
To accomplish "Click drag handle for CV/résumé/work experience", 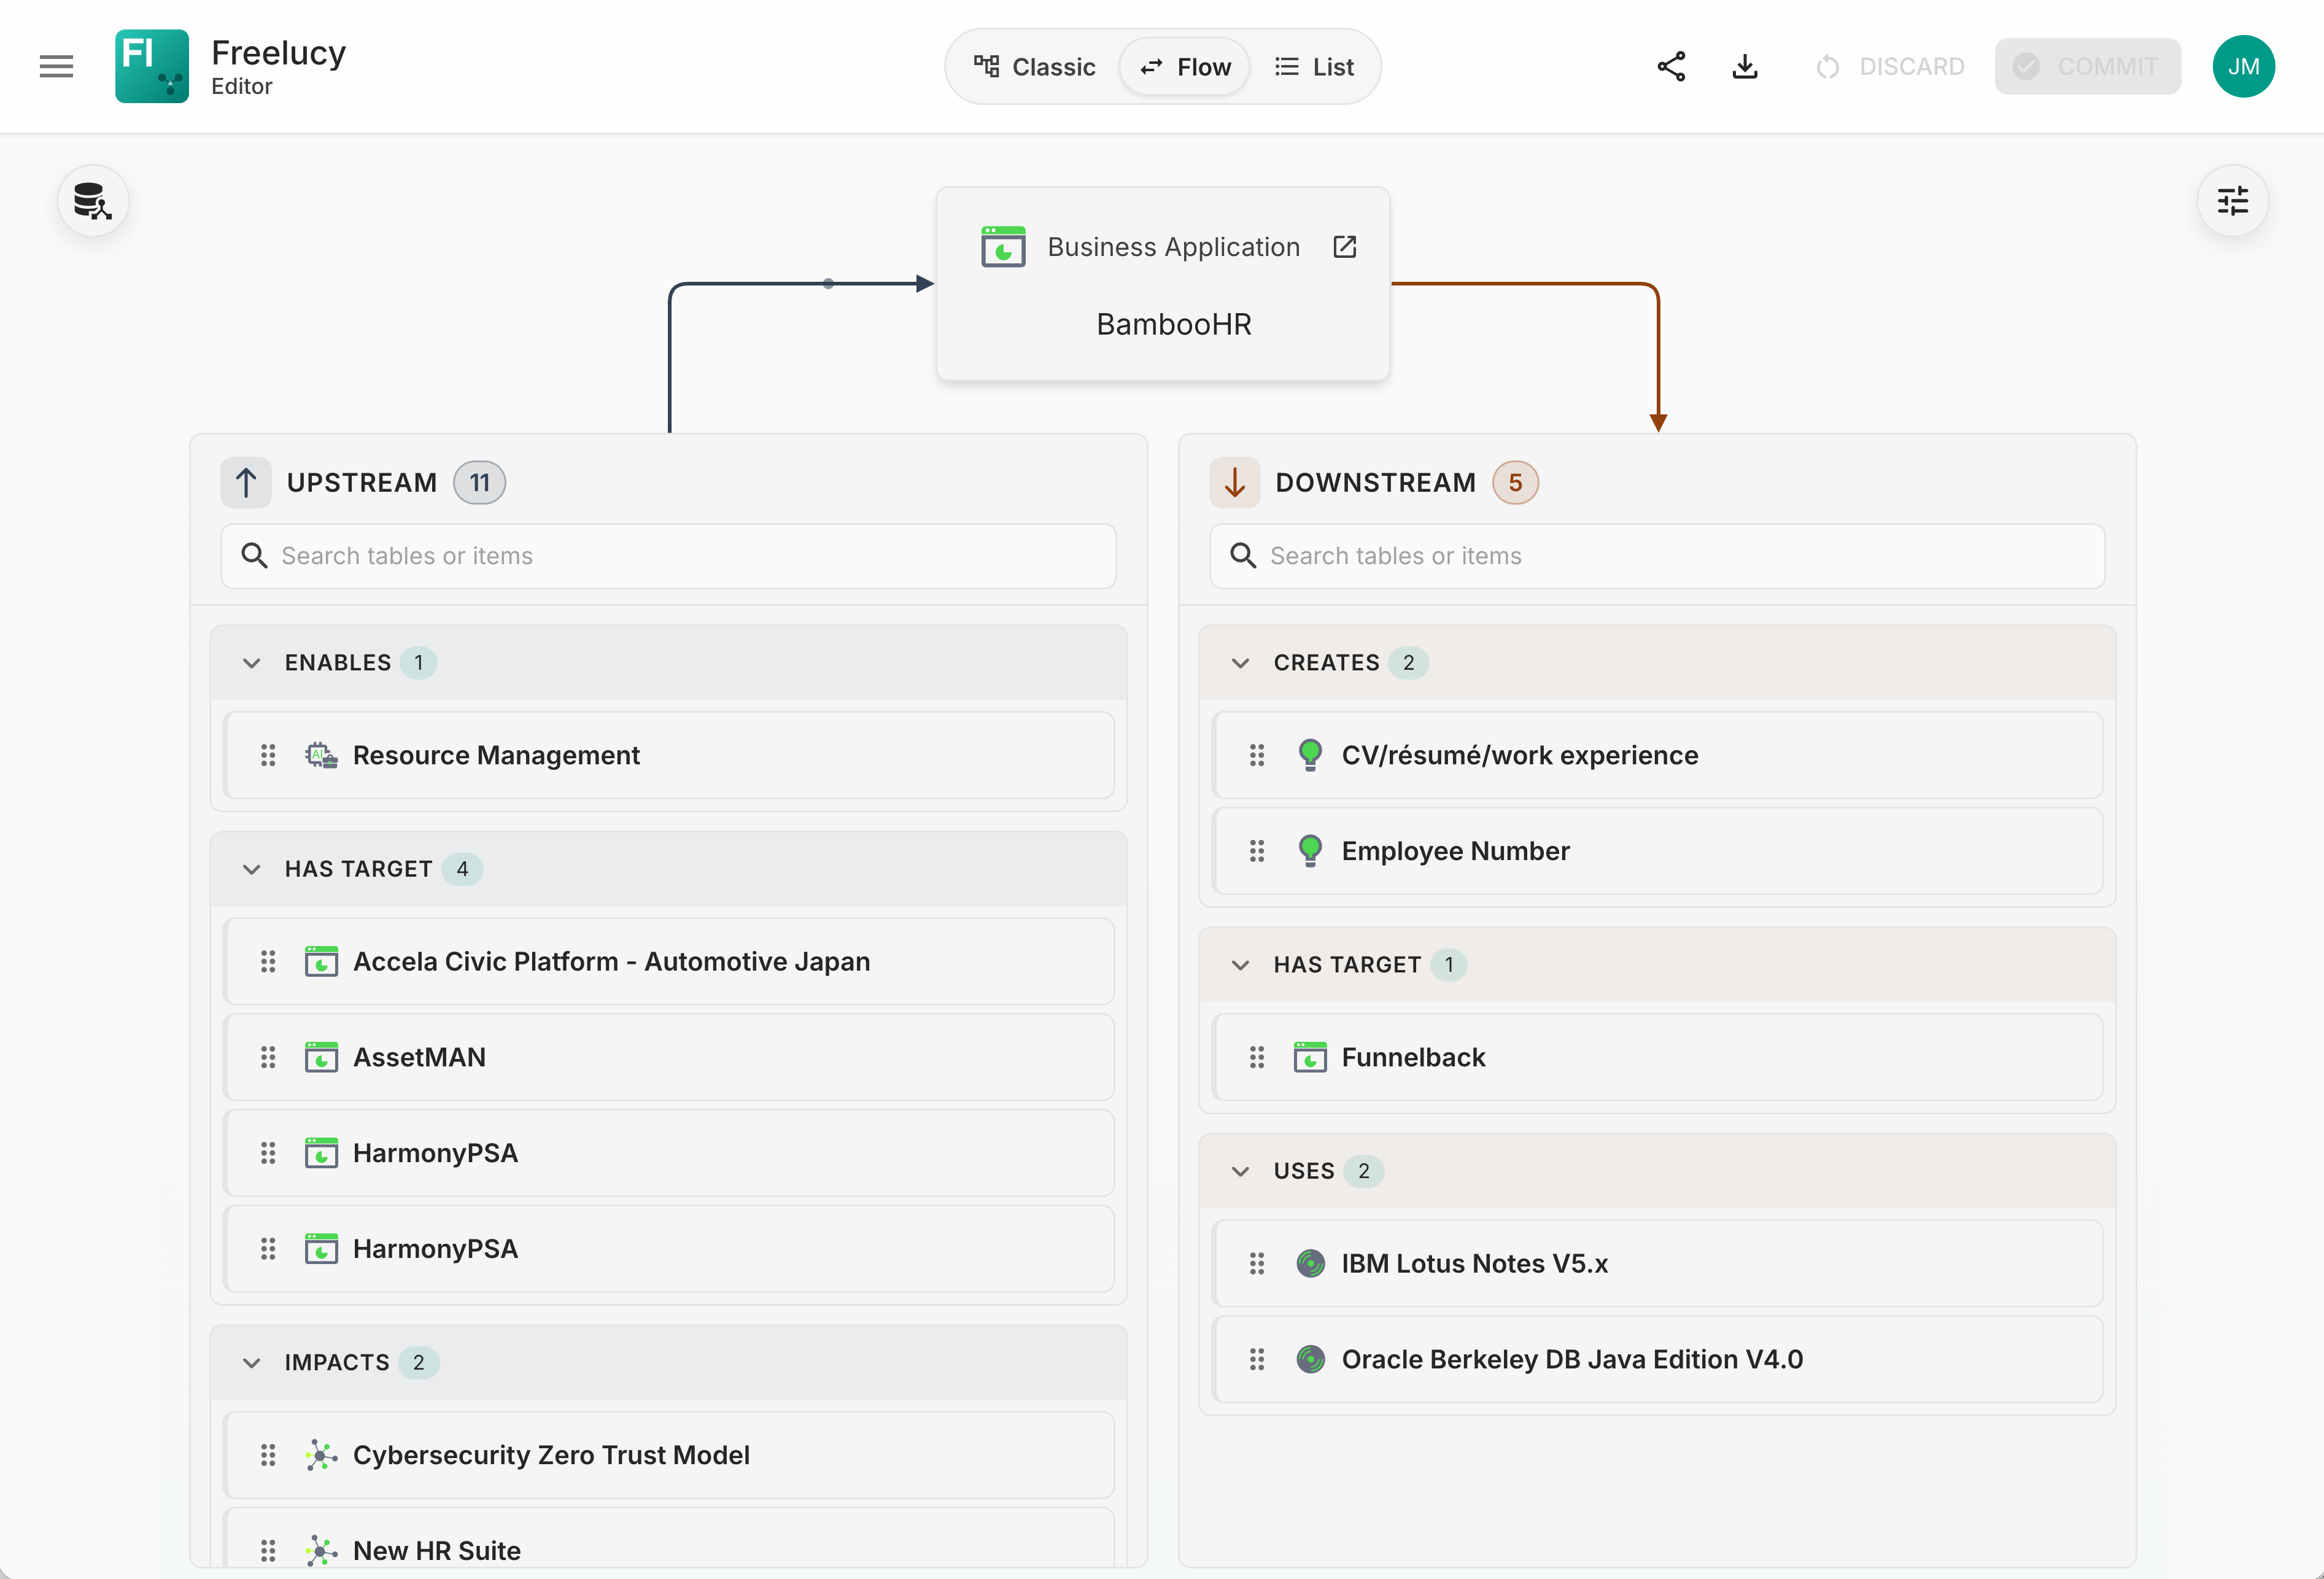I will point(1257,755).
